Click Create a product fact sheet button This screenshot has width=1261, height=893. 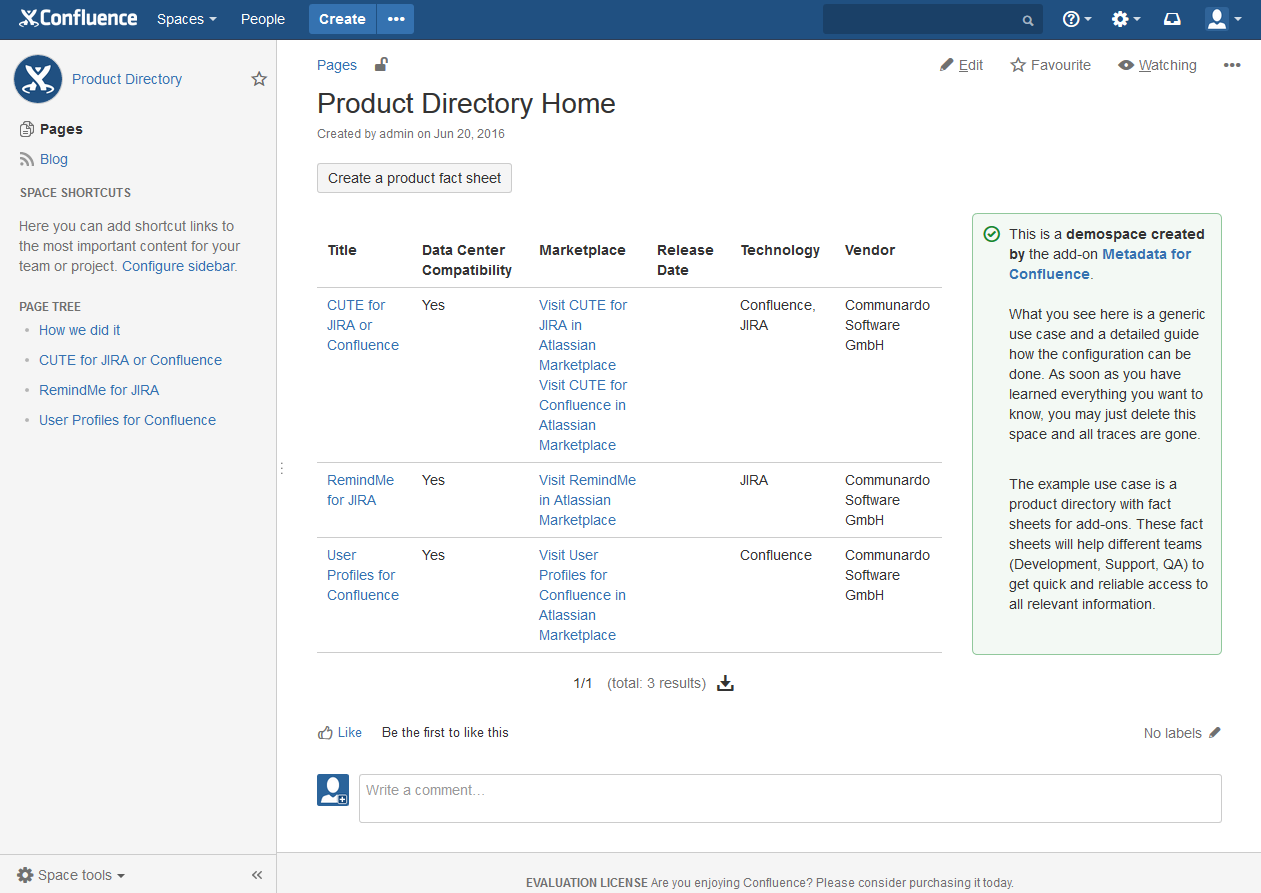414,178
